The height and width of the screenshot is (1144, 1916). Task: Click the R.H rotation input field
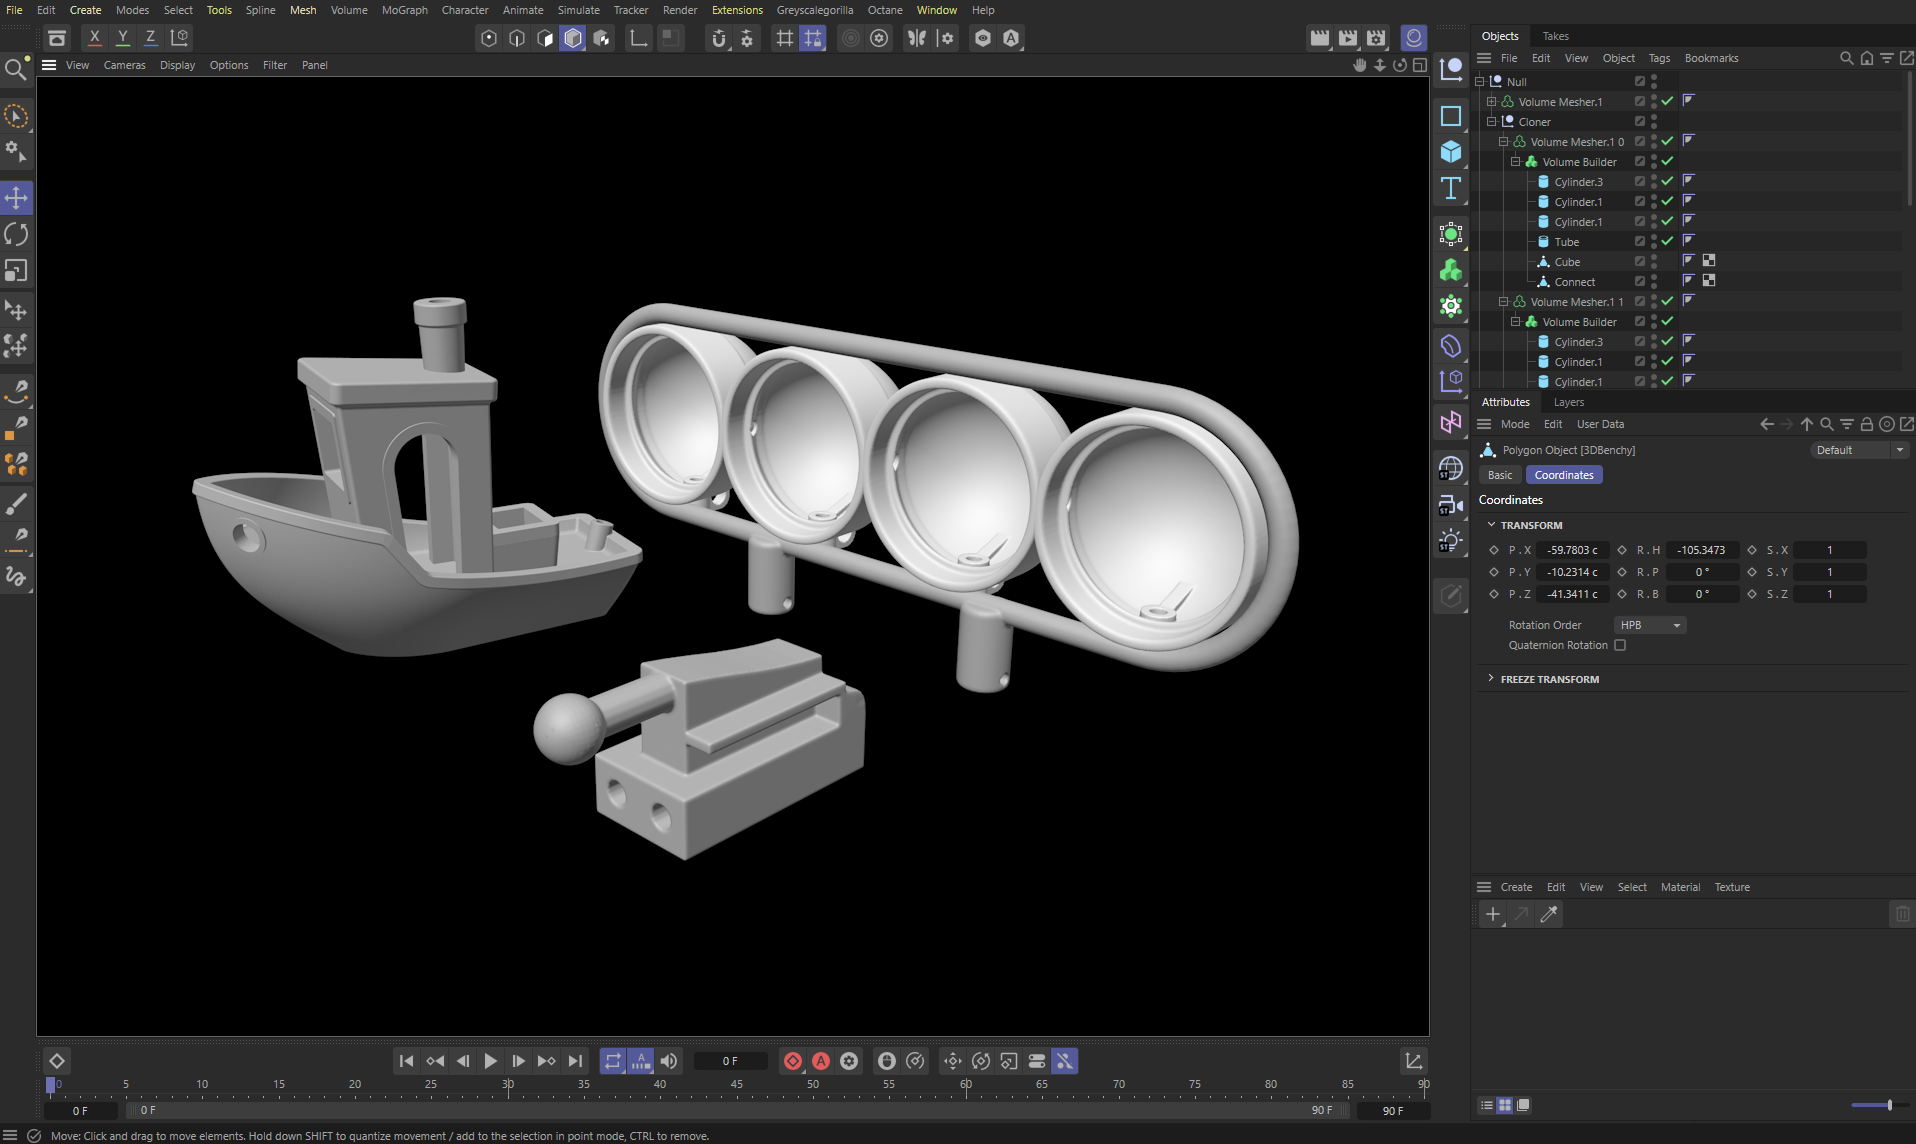[x=1701, y=550]
